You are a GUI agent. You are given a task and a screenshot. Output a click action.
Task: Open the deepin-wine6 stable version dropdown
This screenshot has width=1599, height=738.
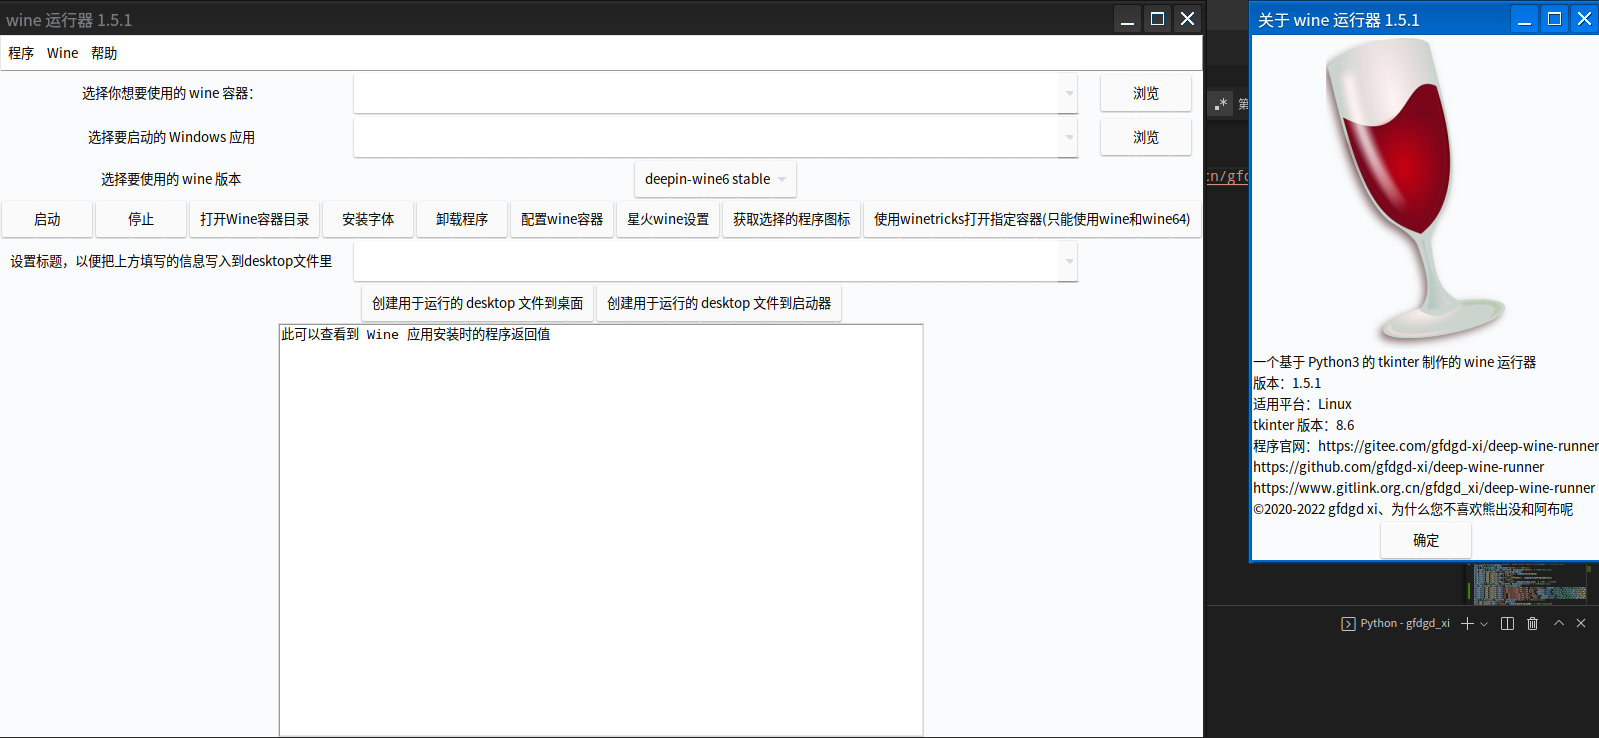715,179
